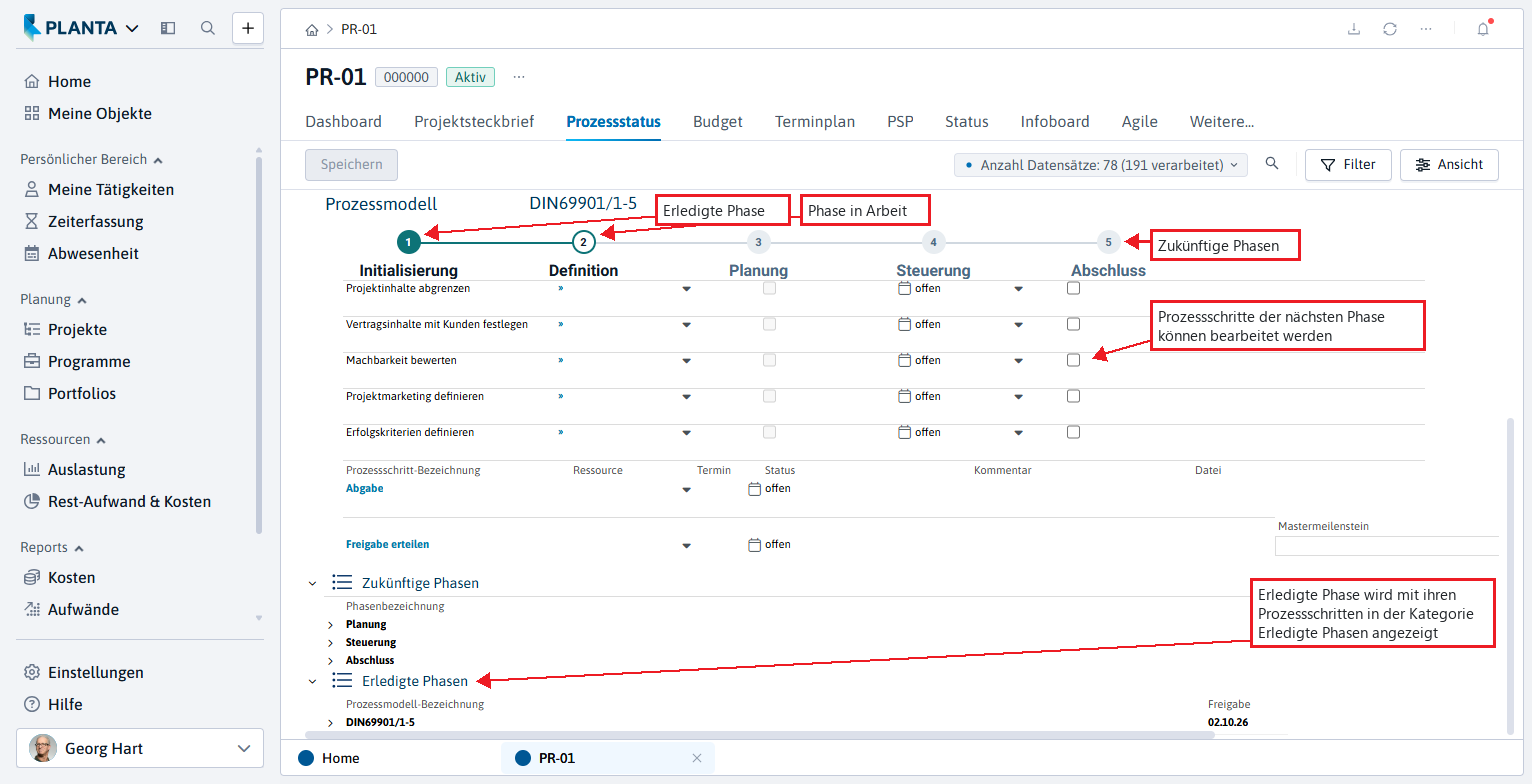Expand the Steuerung future phase
1532x784 pixels.
331,642
